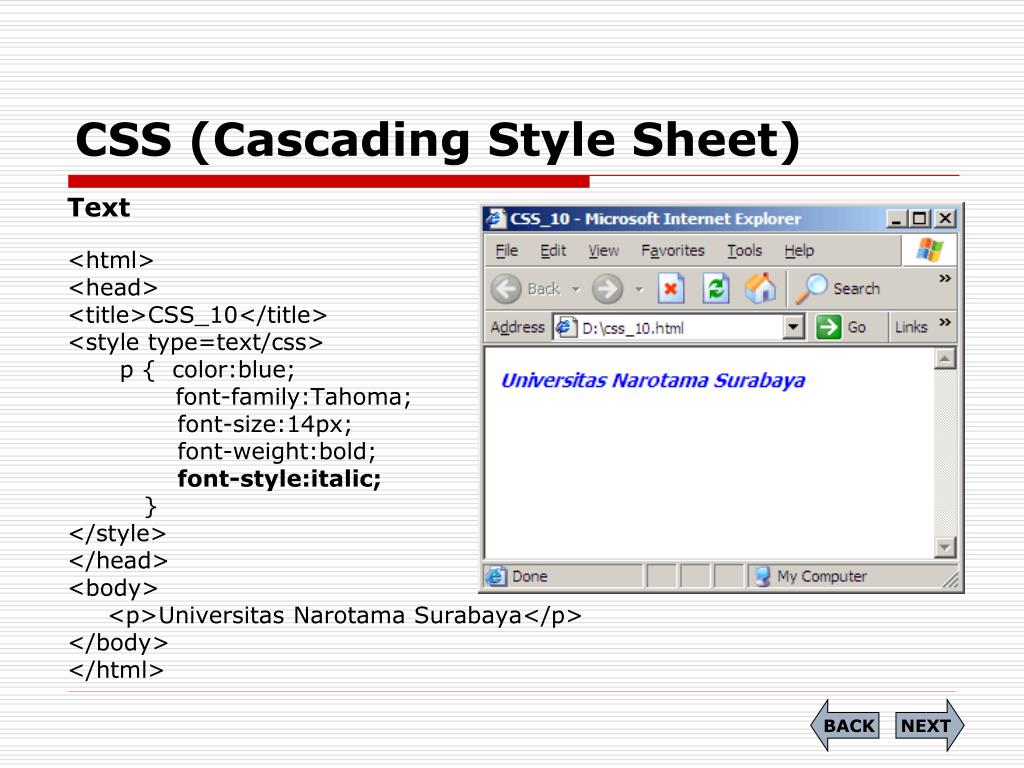Image resolution: width=1024 pixels, height=768 pixels.
Task: Click the Refresh icon with green arrows
Action: pyautogui.click(x=716, y=289)
